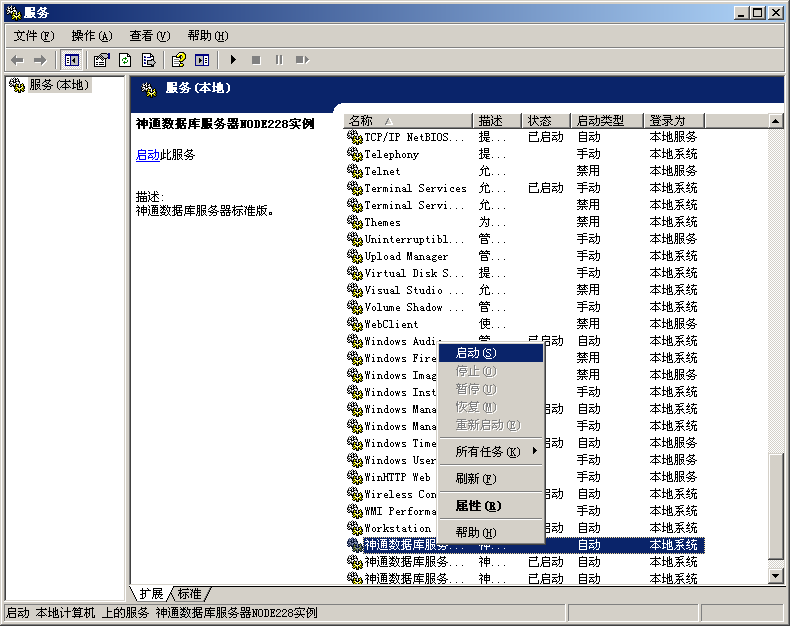Screen dimensions: 790x626
Task: Sort services by the 名称 column header
Action: click(407, 120)
